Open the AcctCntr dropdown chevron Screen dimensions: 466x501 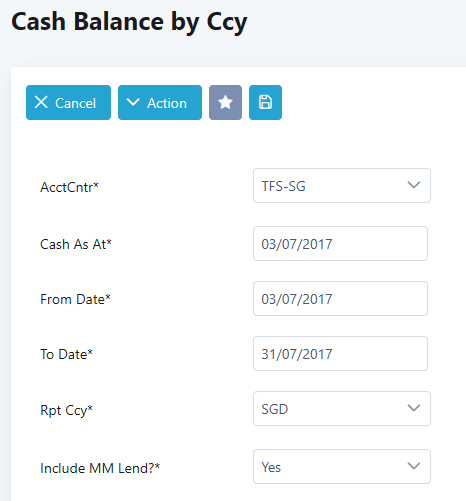coord(414,185)
